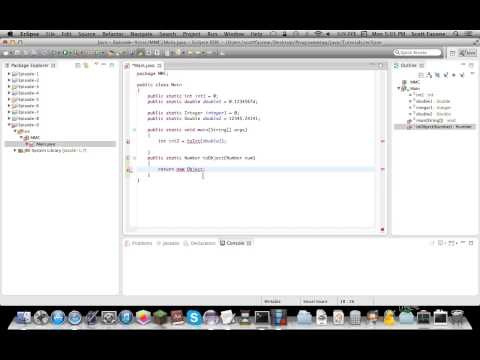Collapse the Main class in Outline
The image size is (480, 360).
[x=398, y=88]
